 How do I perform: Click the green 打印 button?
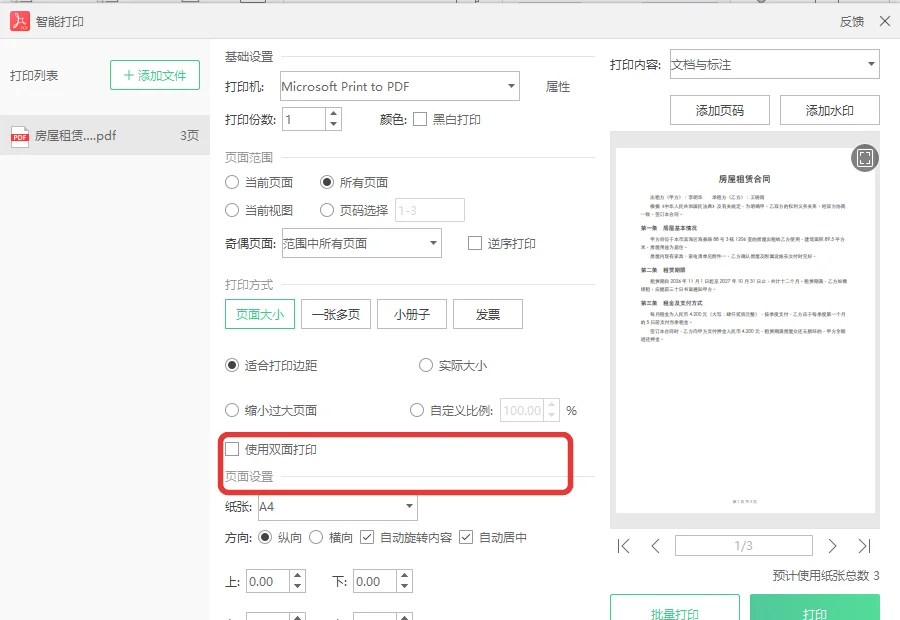tap(815, 609)
